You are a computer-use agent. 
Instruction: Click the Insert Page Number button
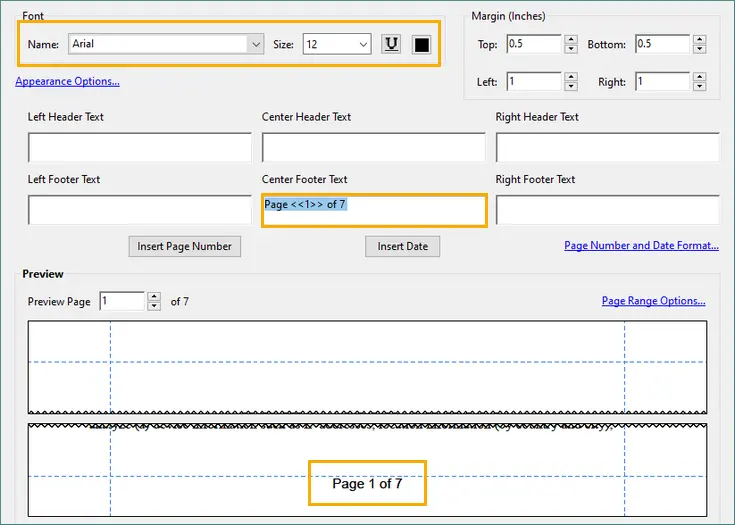185,246
